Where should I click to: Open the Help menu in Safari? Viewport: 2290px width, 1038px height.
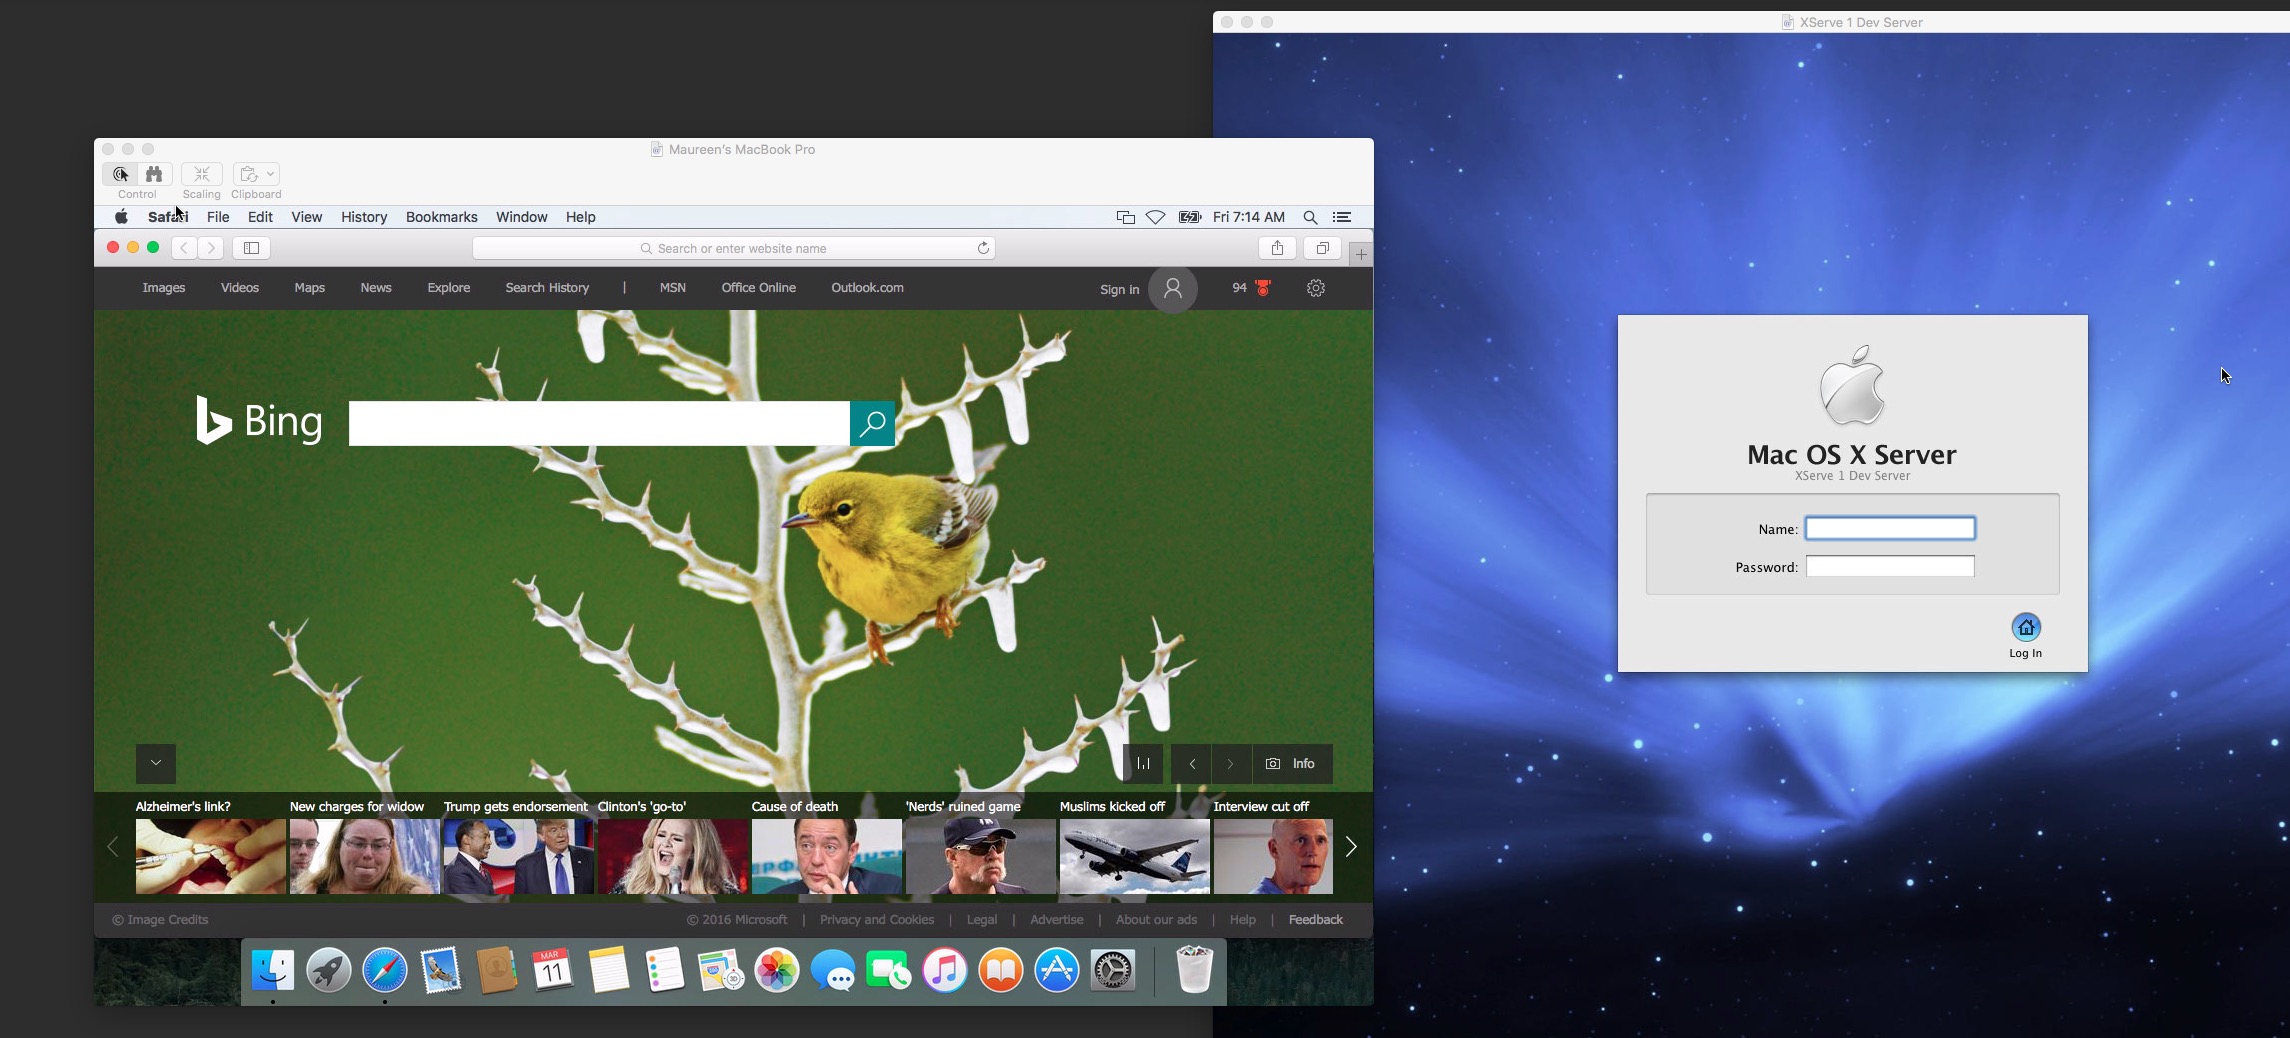click(580, 217)
